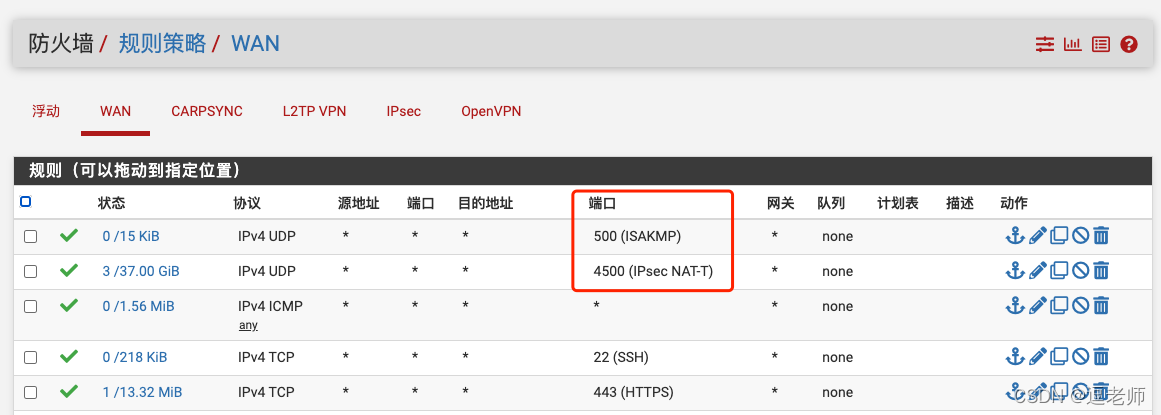
Task: Edit the IPv4 ICMP rule
Action: pos(1037,305)
